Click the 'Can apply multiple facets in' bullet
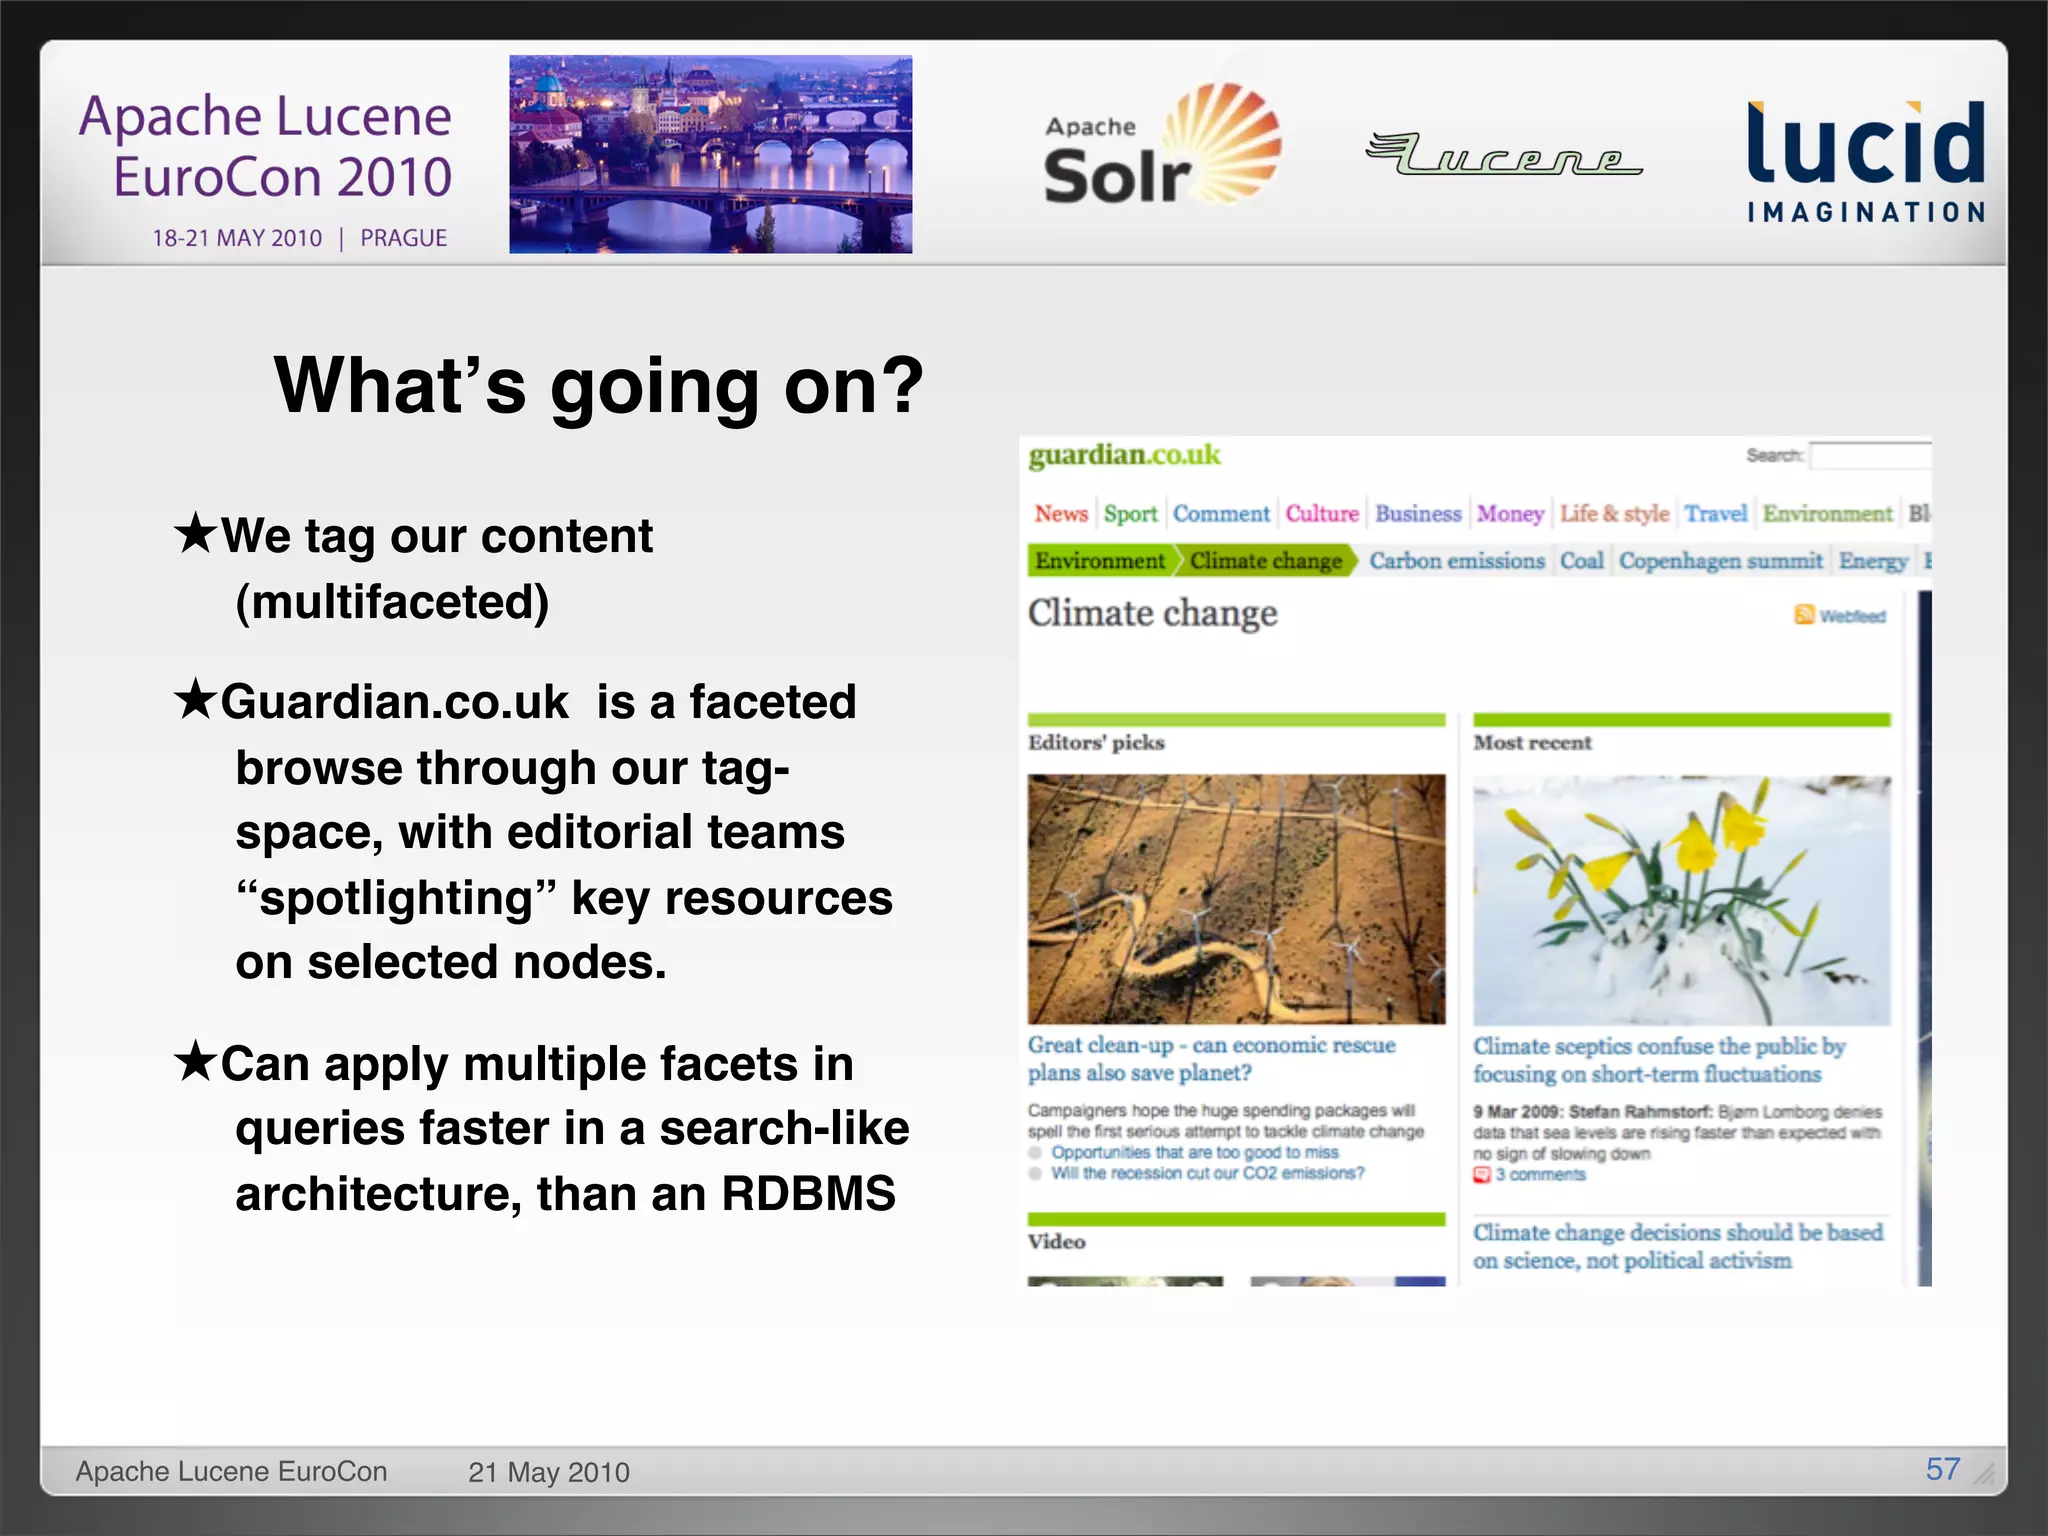This screenshot has width=2048, height=1536. (x=541, y=1128)
